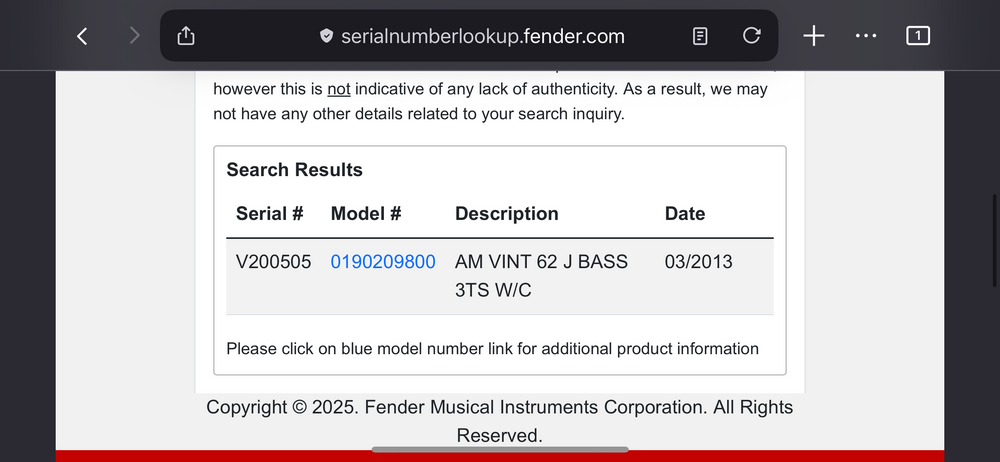Click the Description column header

tap(507, 214)
